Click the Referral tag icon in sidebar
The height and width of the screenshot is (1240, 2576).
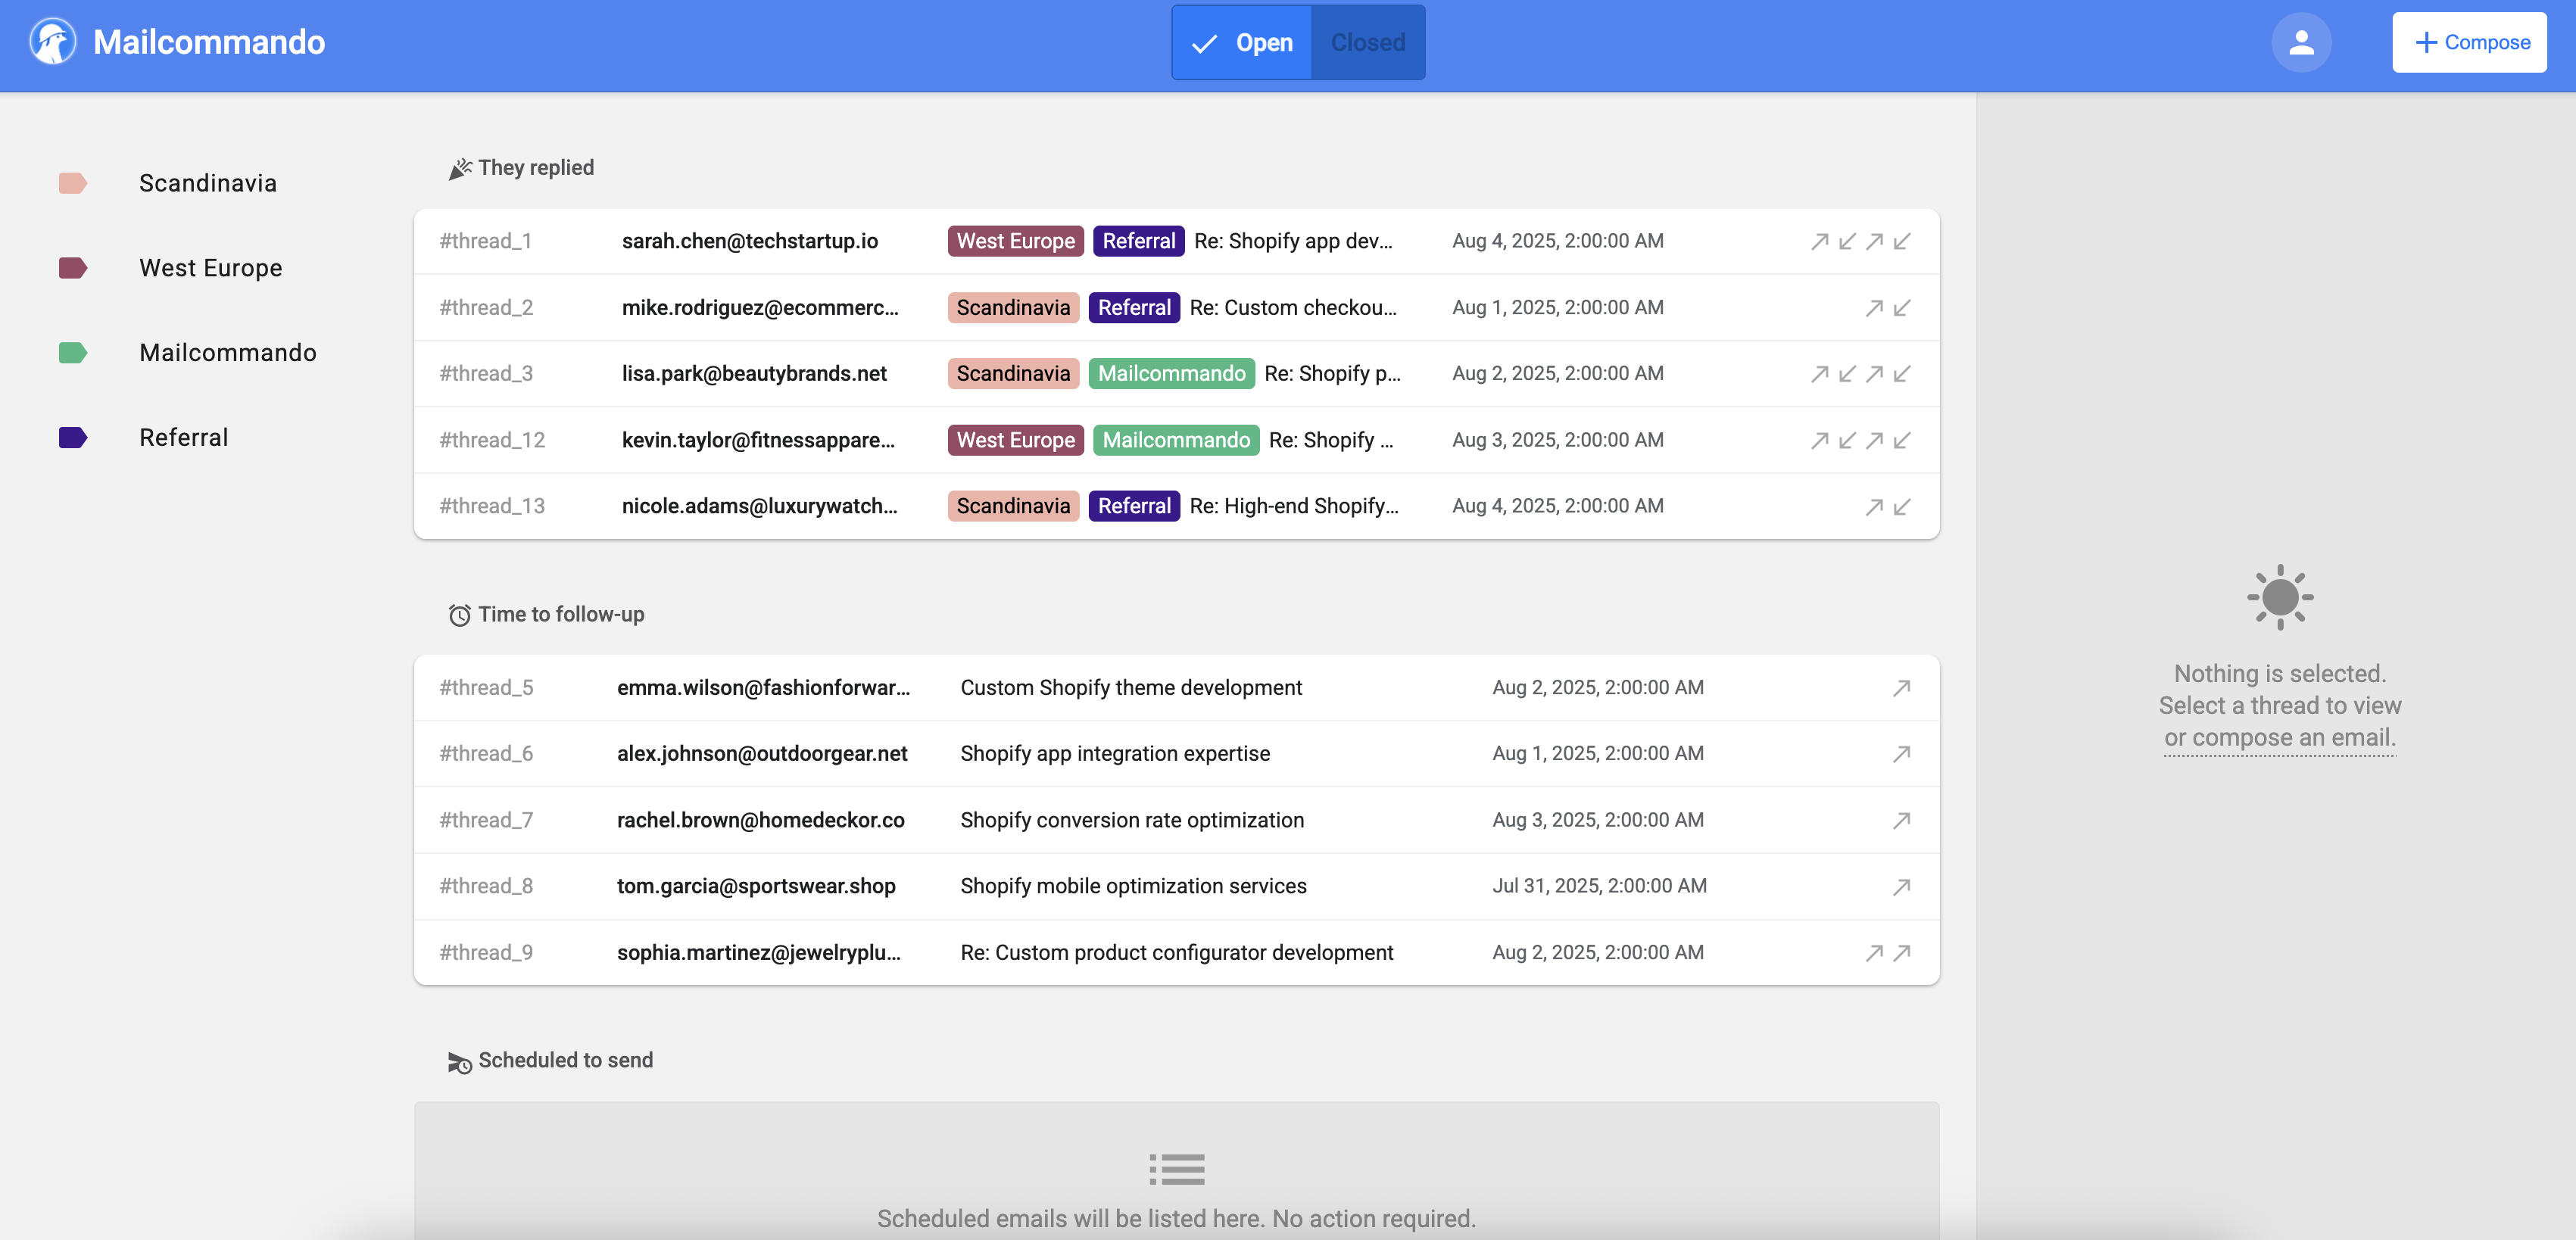click(73, 437)
